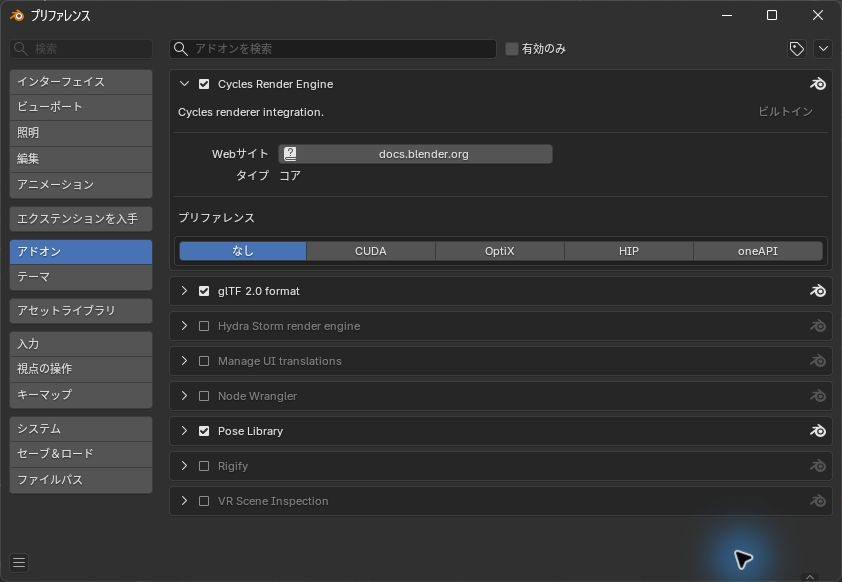842x582 pixels.
Task: Open the hamburger menu at bottom left
Action: pyautogui.click(x=19, y=562)
